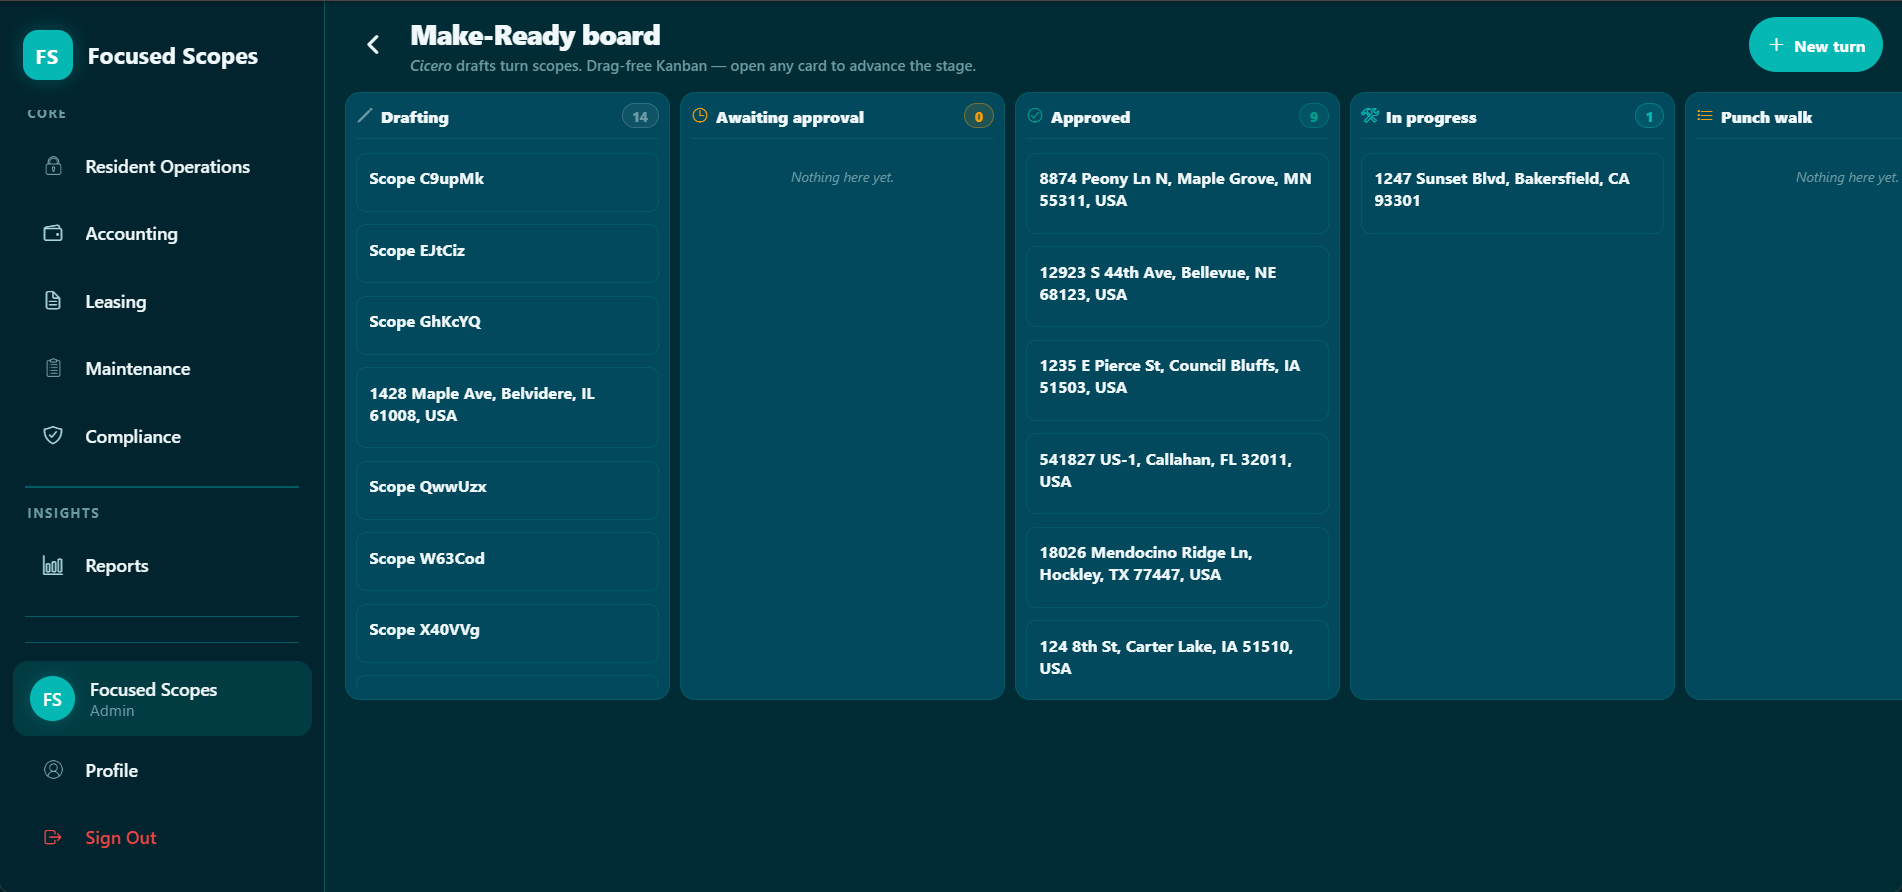Open the 1247 Sunset Blvd, Bakersfield card
1902x892 pixels.
[x=1512, y=193]
